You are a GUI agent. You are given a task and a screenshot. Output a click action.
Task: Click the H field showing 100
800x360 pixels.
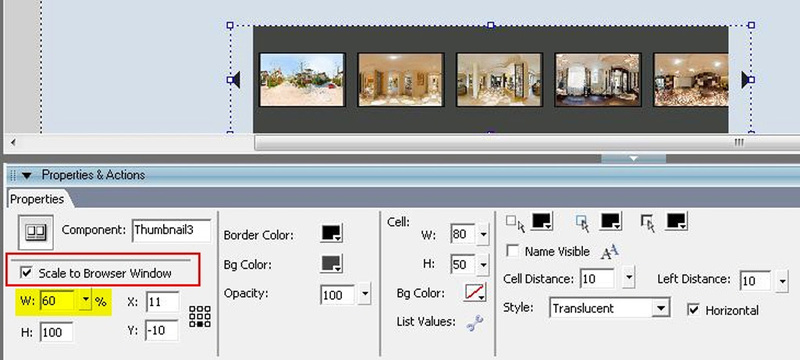coord(57,332)
